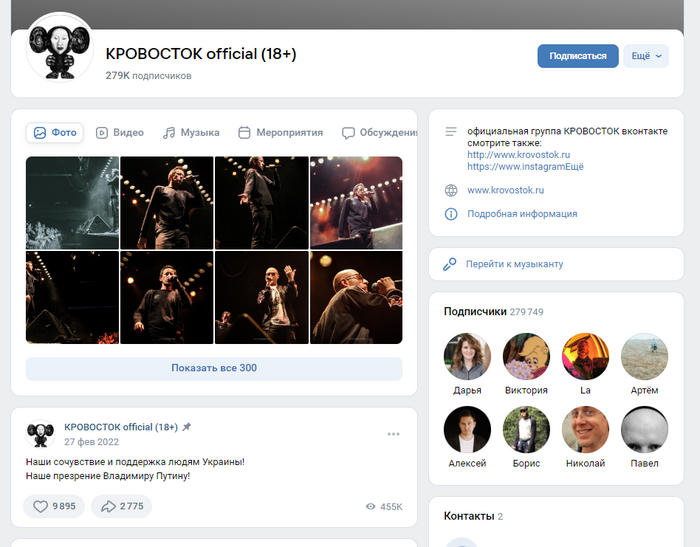
Task: Click the info circle icon
Action: pos(451,214)
